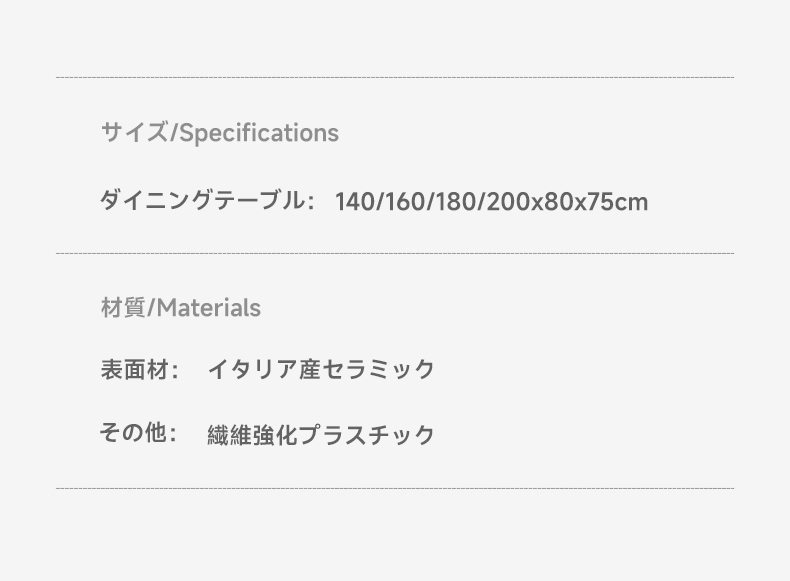Click the プラスチック word in the other material

(x=366, y=435)
